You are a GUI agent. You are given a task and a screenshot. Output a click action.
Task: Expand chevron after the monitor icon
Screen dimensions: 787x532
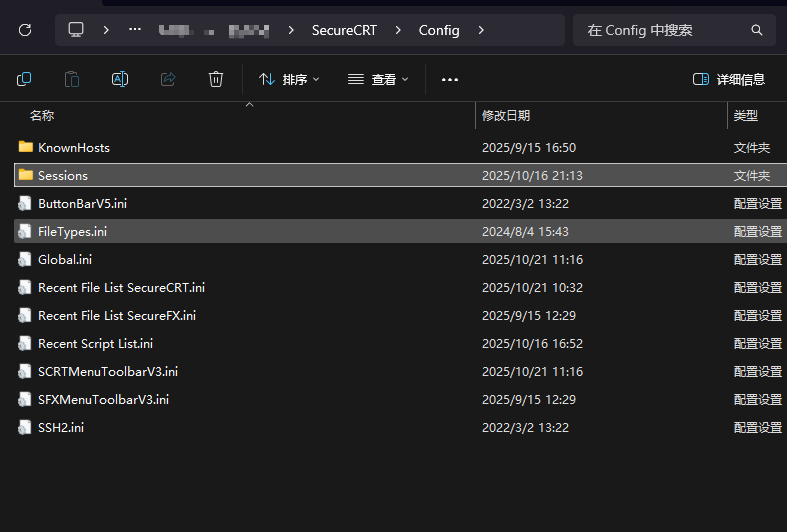[106, 30]
